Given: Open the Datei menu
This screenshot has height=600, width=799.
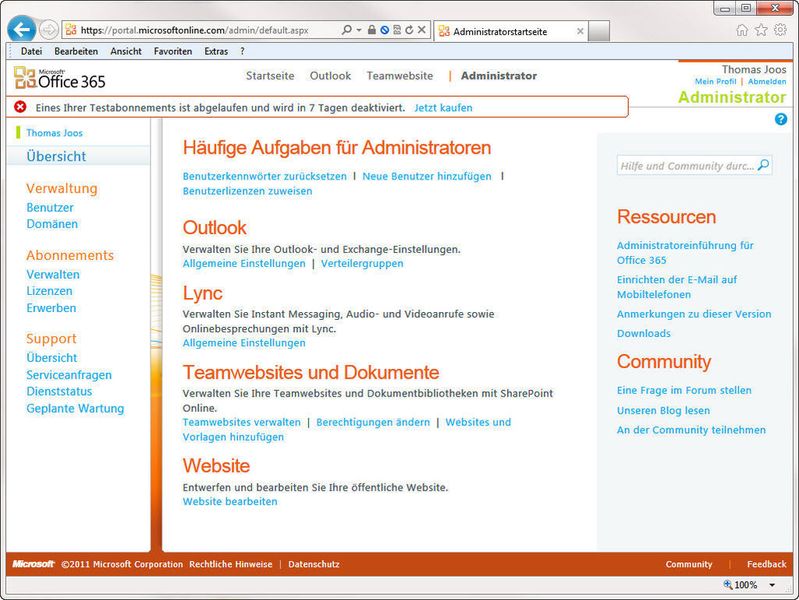Looking at the screenshot, I should pos(32,51).
